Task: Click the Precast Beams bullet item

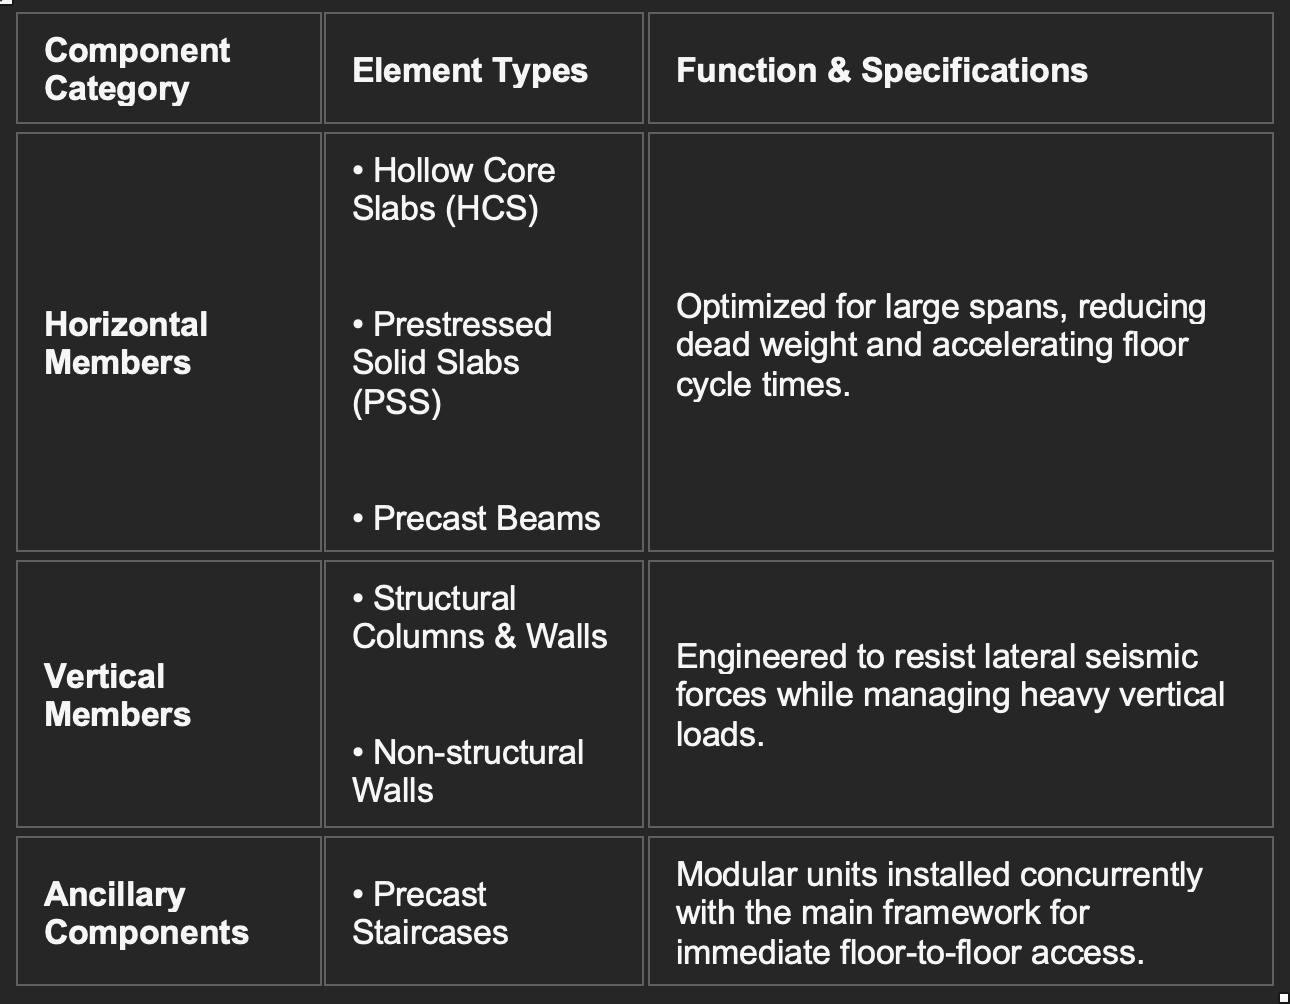Action: point(476,518)
